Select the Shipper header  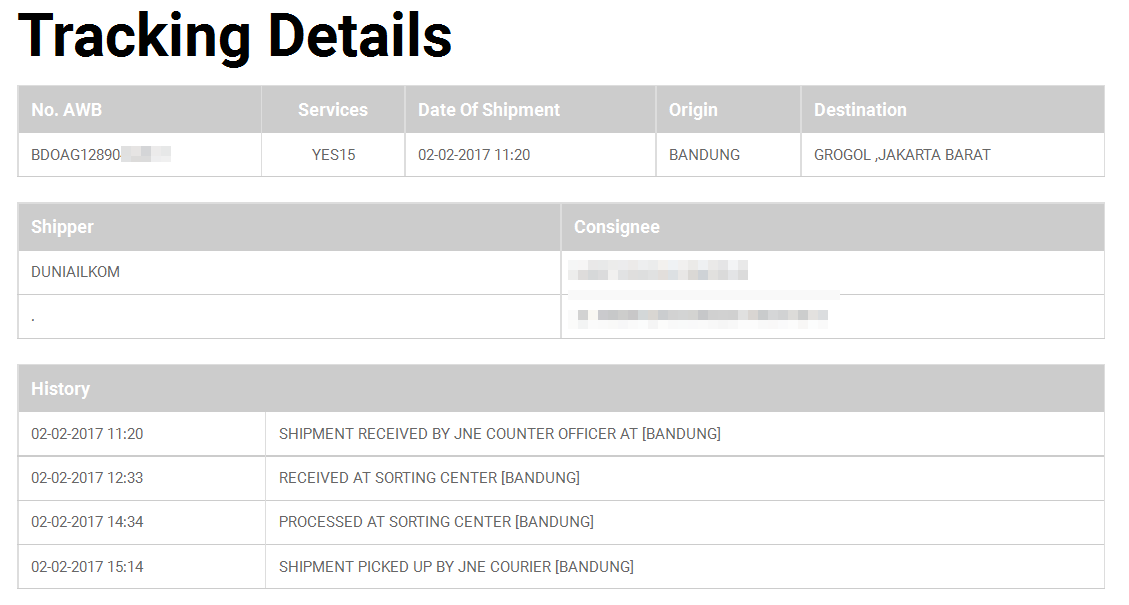[62, 227]
